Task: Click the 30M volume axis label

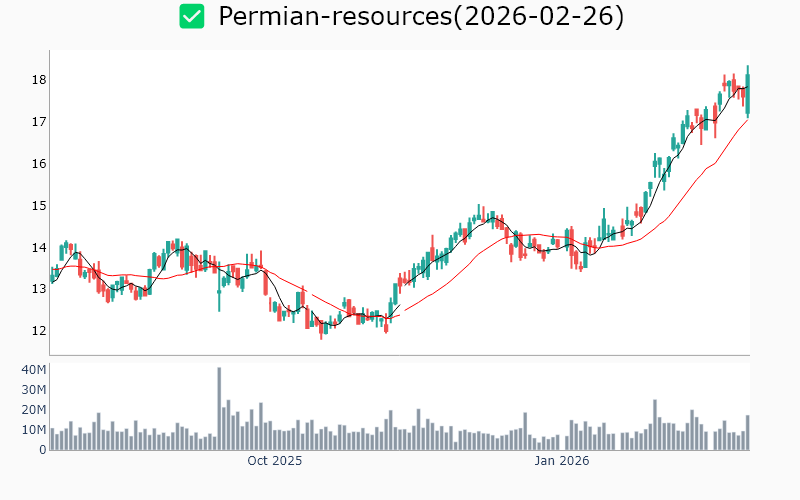Action: pyautogui.click(x=34, y=390)
